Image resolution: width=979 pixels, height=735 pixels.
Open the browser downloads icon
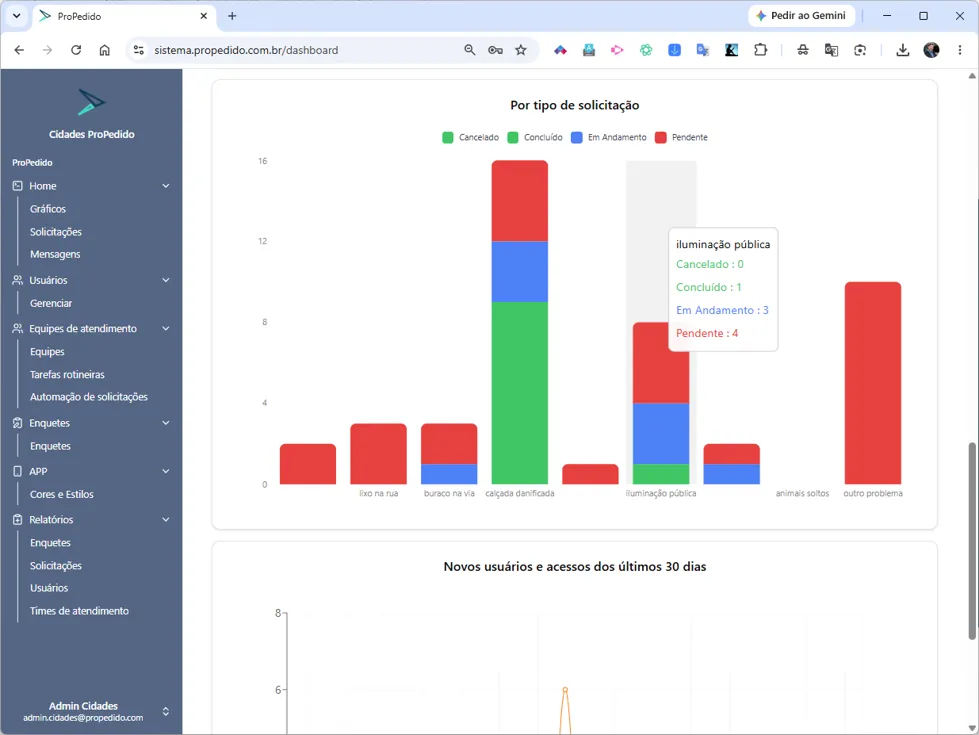coord(902,50)
